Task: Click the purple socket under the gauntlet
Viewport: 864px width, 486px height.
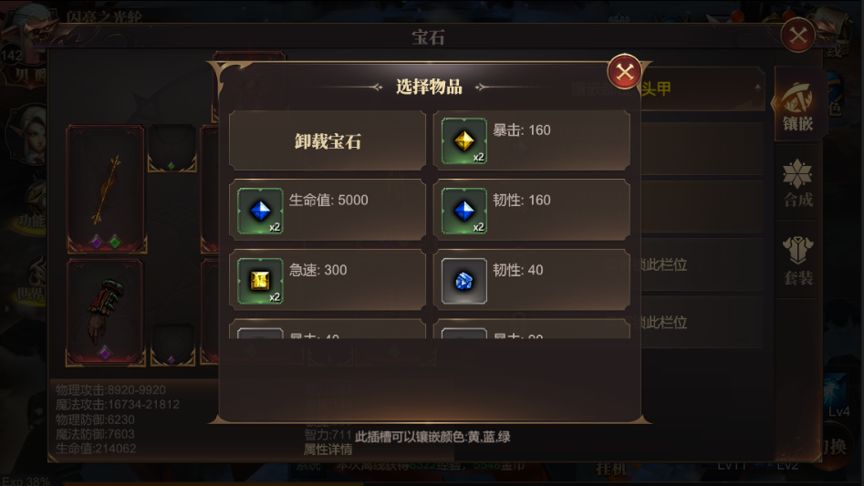Action: point(105,353)
